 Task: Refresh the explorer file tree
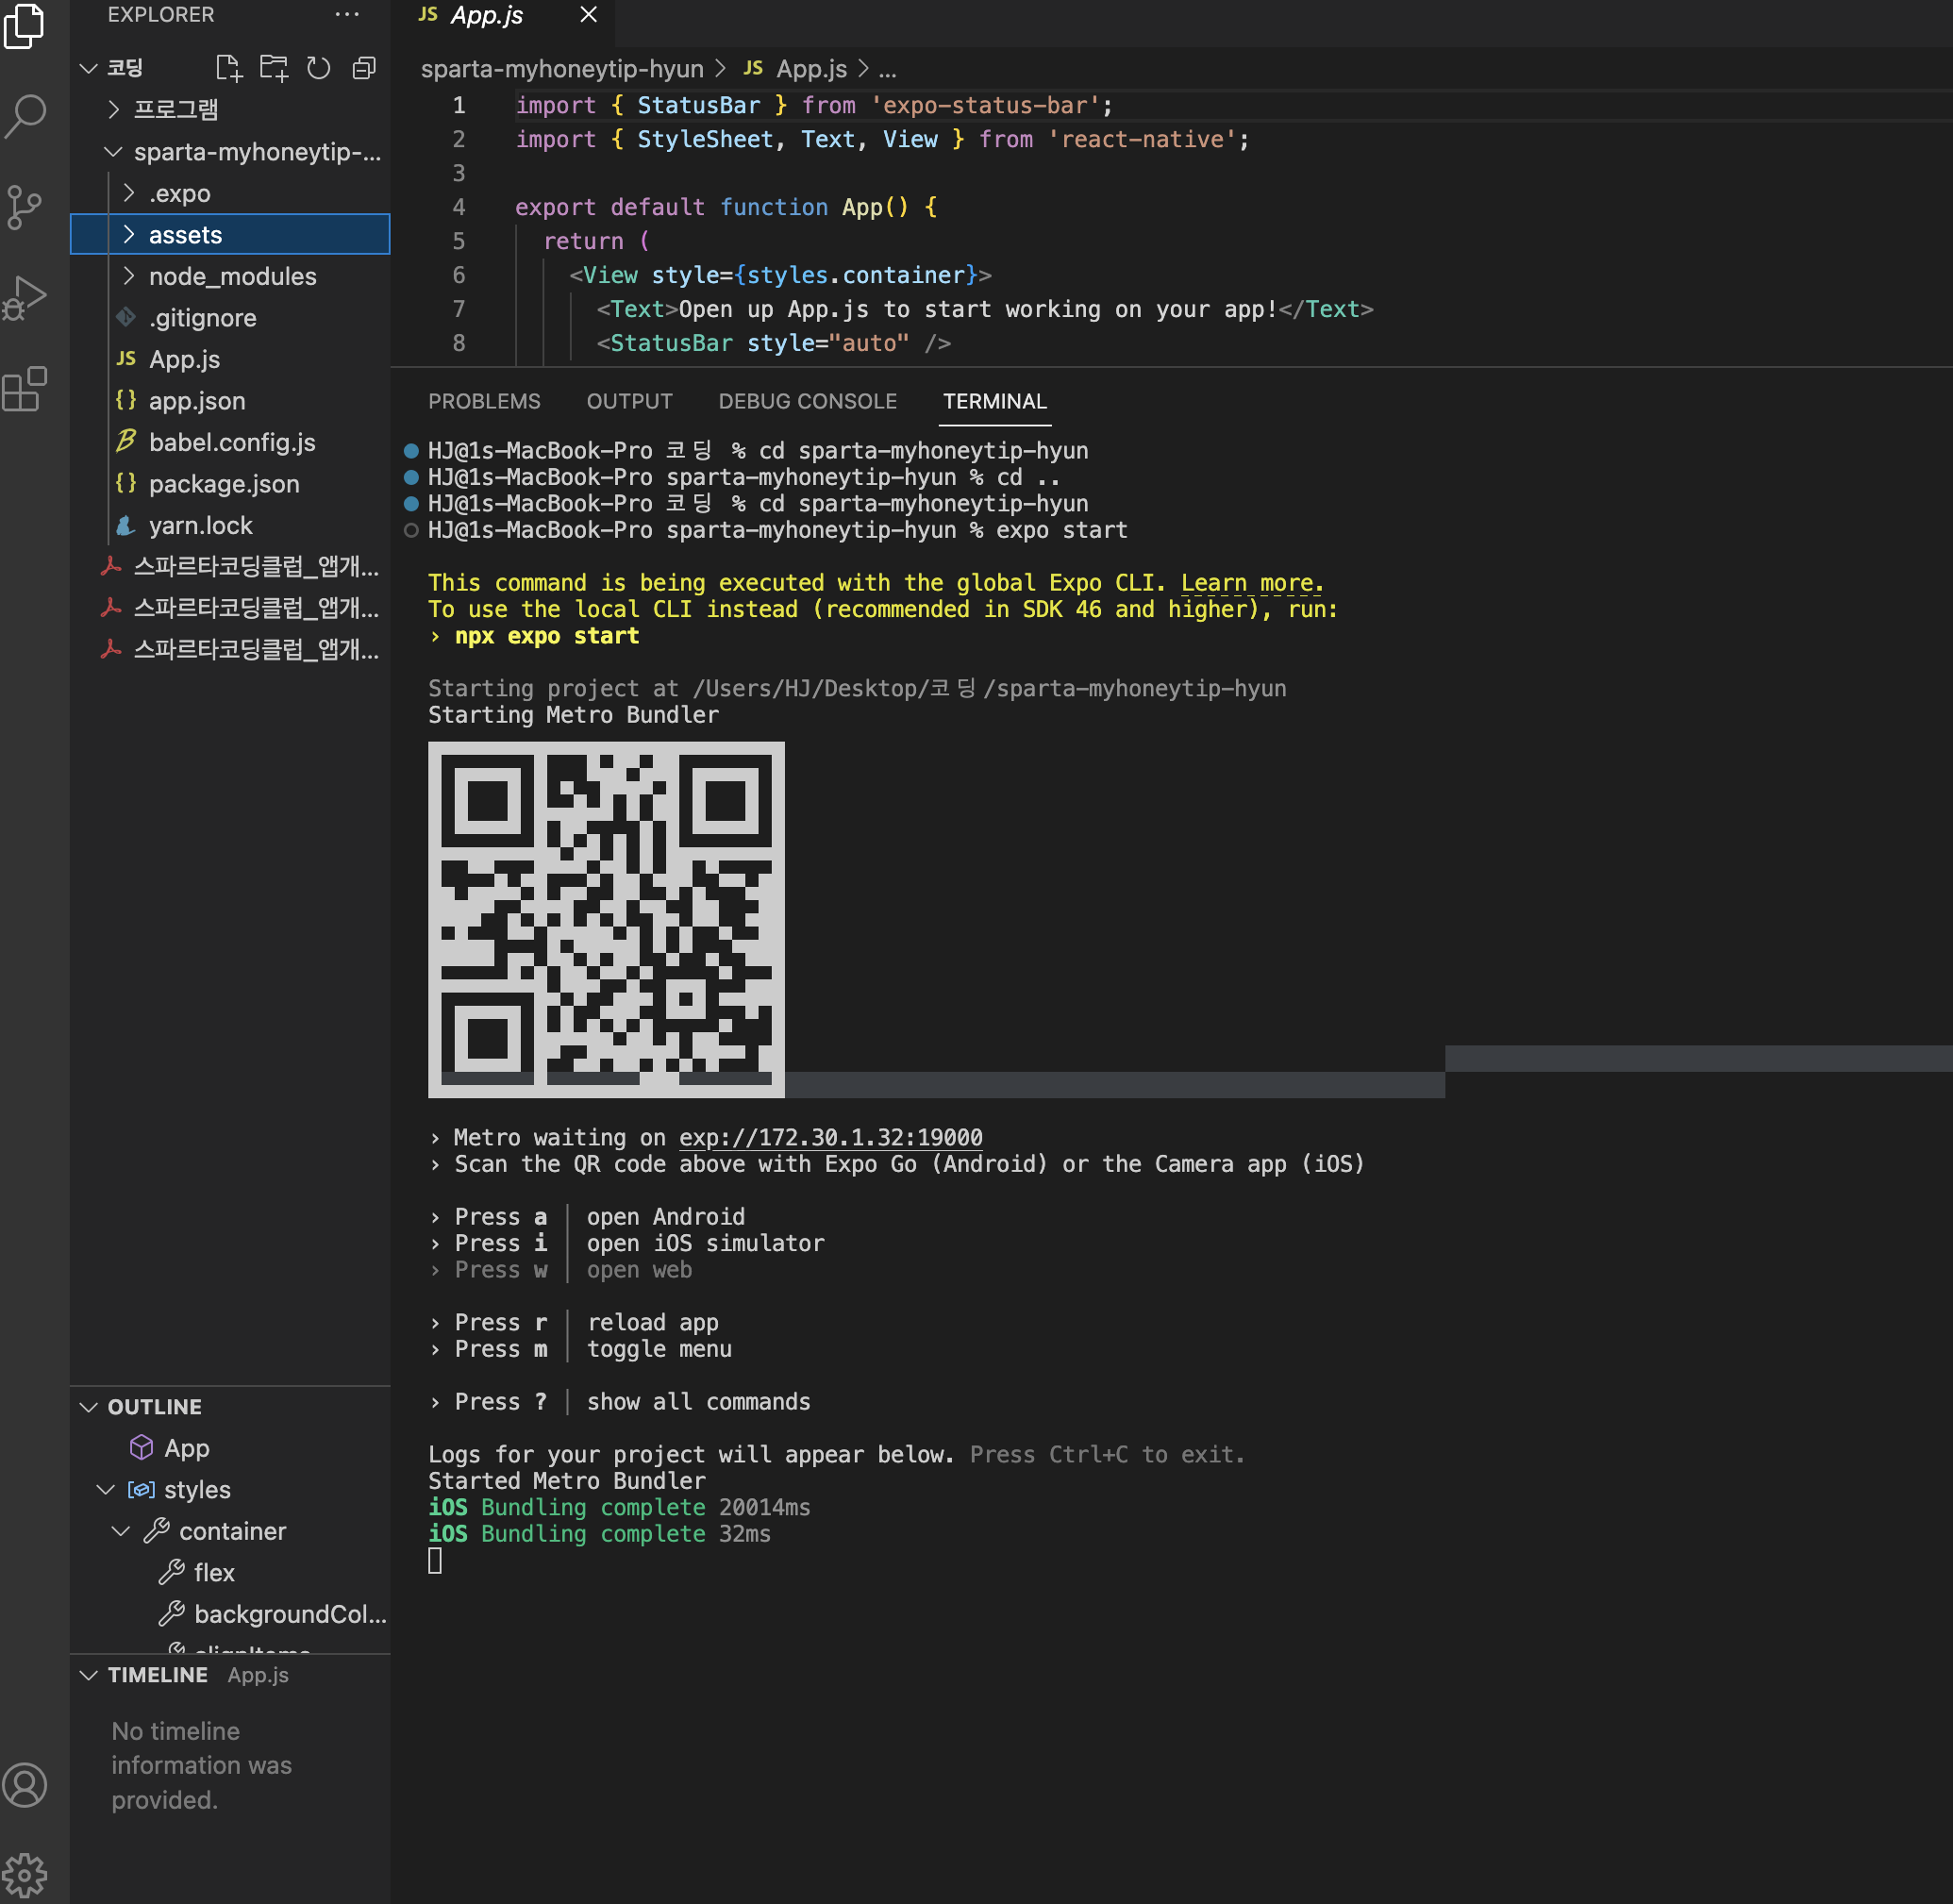click(319, 68)
